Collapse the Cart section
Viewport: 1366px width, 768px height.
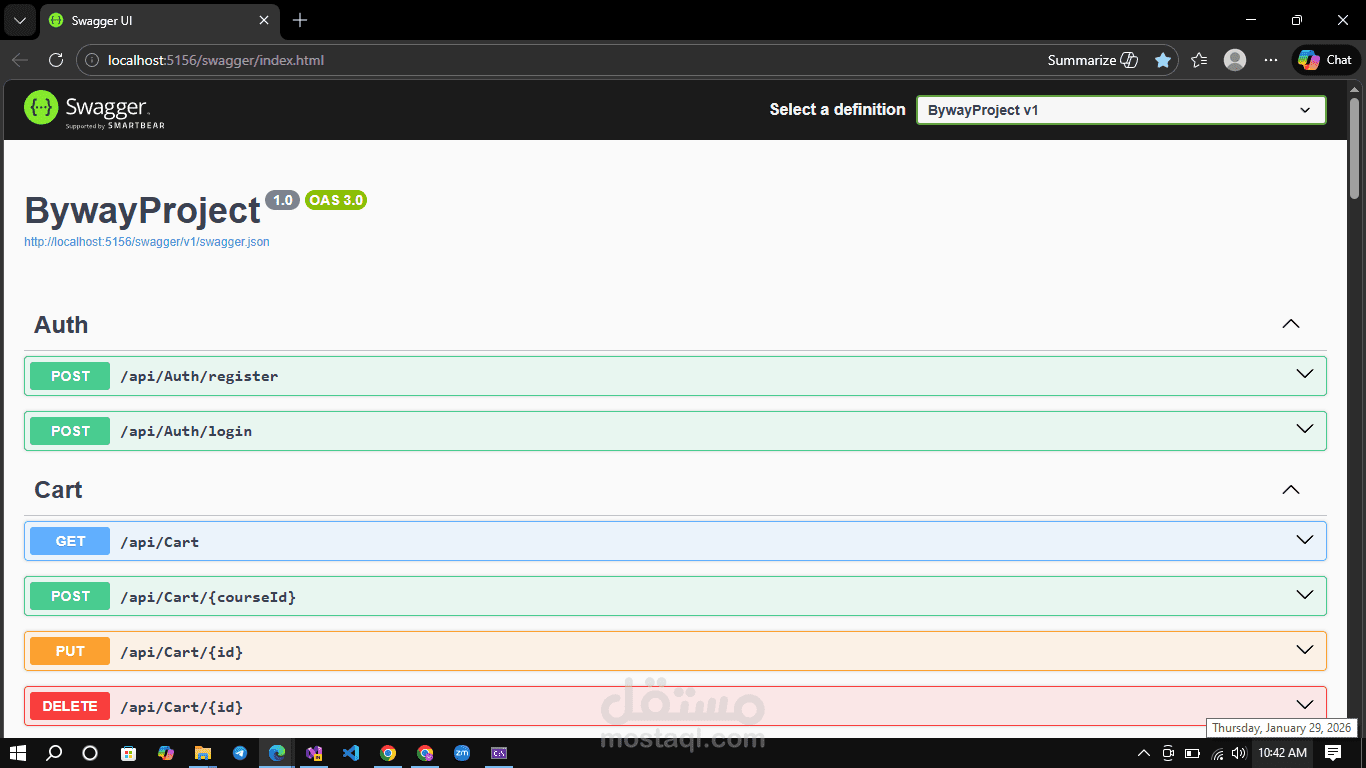tap(1290, 490)
